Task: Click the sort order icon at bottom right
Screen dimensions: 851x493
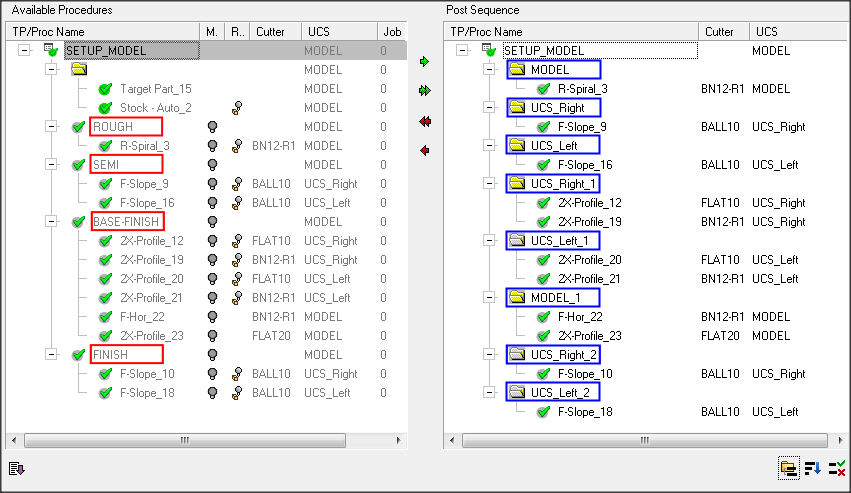Action: click(x=812, y=469)
